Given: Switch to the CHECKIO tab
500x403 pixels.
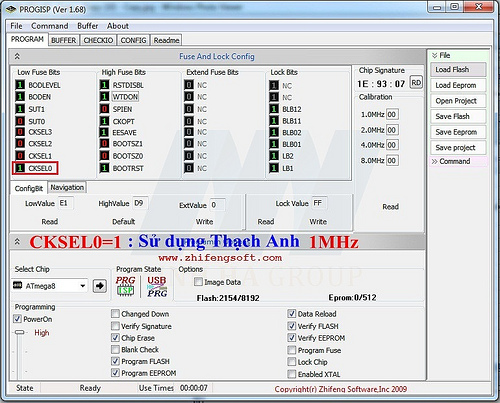Looking at the screenshot, I should [x=98, y=40].
